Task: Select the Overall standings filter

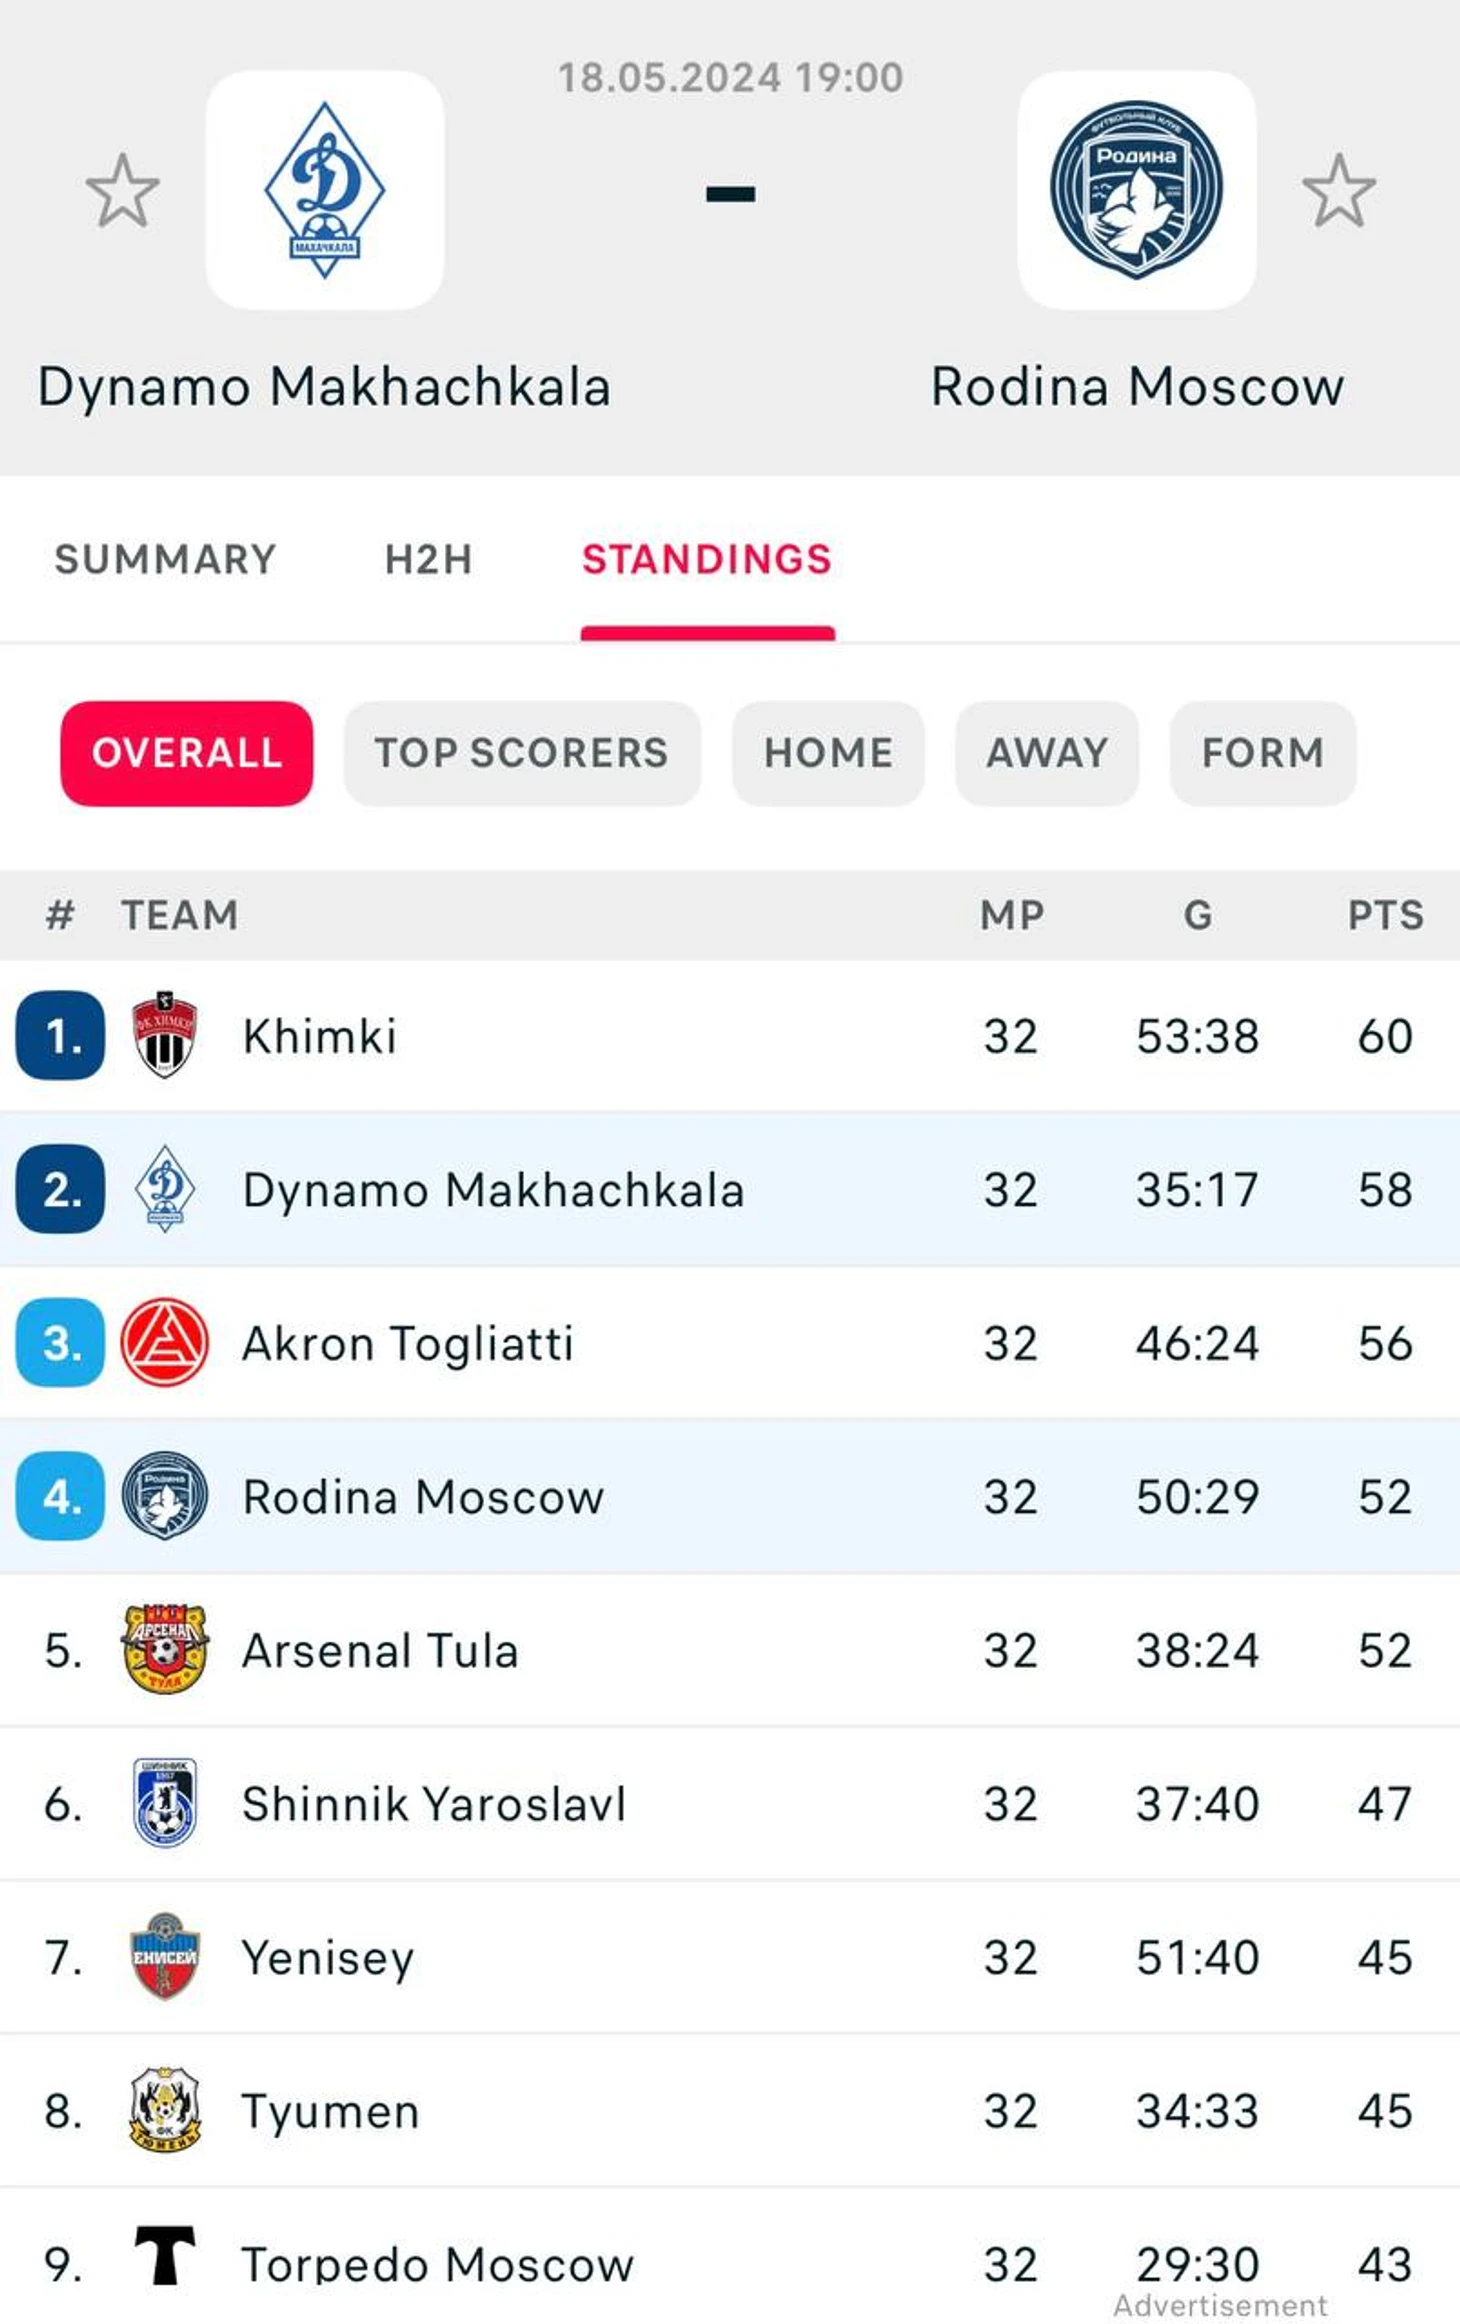Action: point(187,753)
